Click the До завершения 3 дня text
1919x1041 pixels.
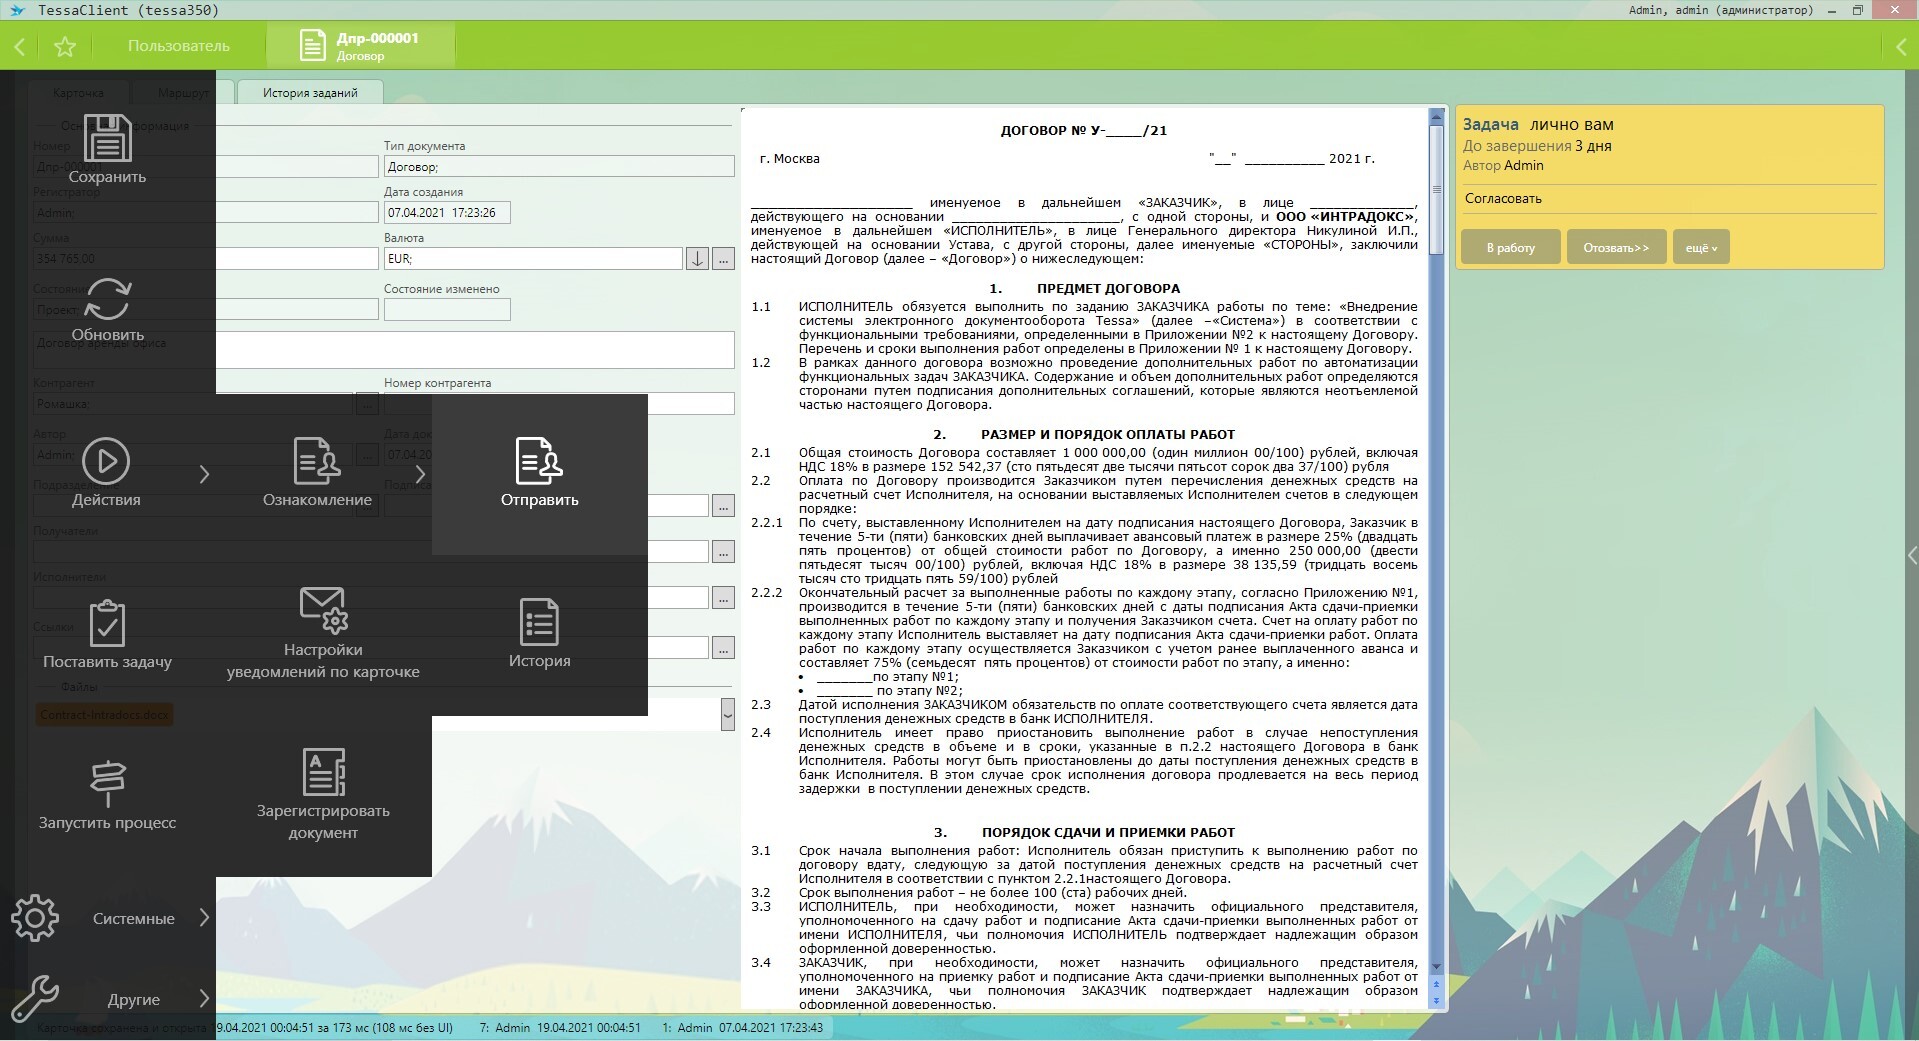[1537, 146]
